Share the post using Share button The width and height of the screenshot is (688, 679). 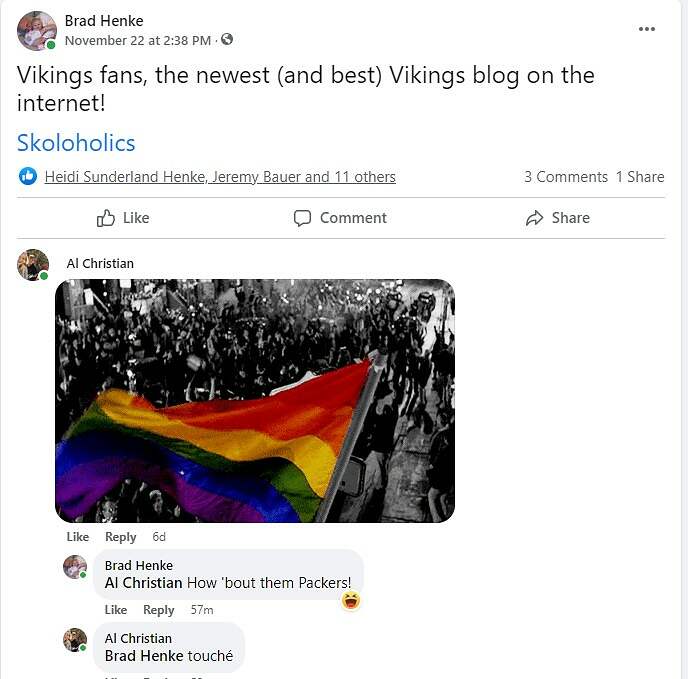pos(558,218)
